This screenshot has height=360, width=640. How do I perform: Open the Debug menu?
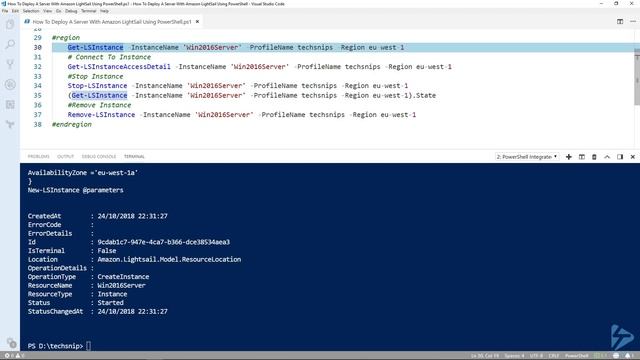tap(71, 11)
